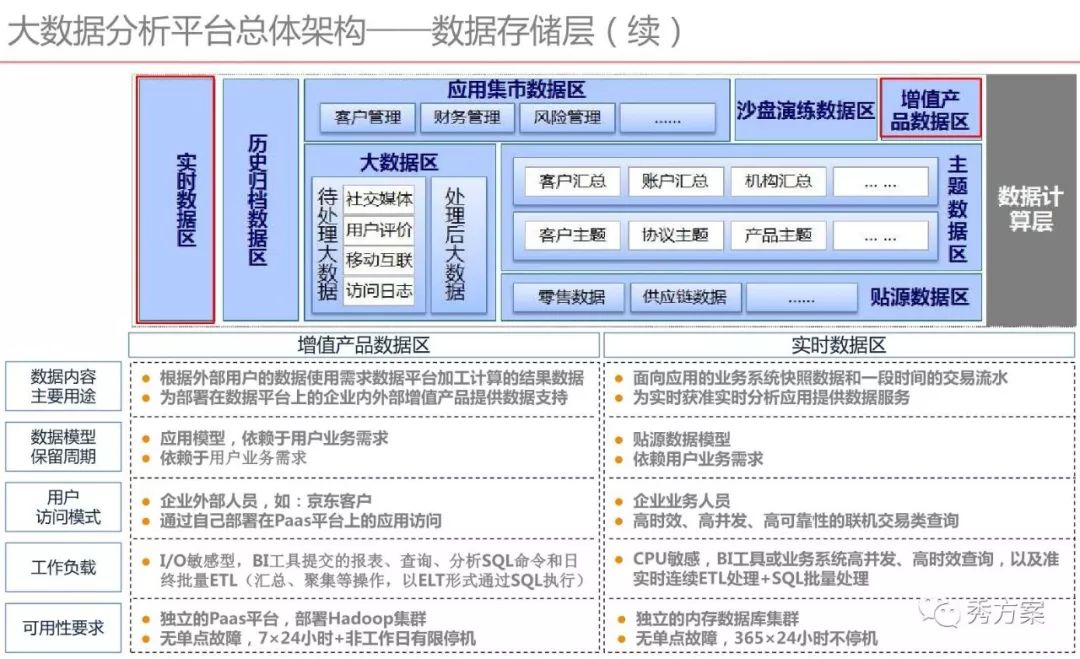Select the 零售数据 box
Screen dimensions: 1080x659
tap(571, 297)
